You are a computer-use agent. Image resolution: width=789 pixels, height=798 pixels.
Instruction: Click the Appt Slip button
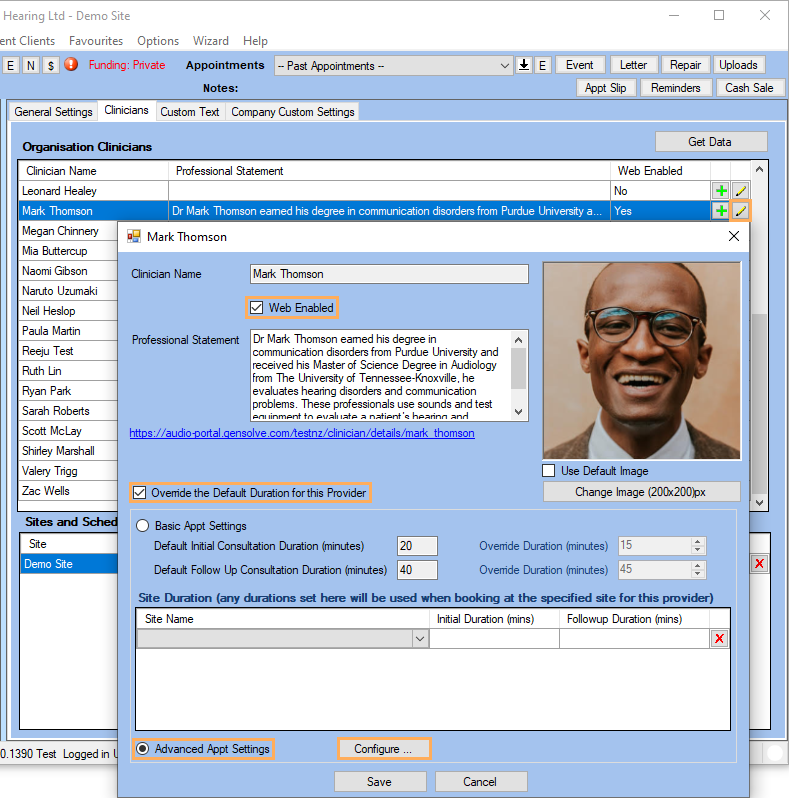pos(606,88)
